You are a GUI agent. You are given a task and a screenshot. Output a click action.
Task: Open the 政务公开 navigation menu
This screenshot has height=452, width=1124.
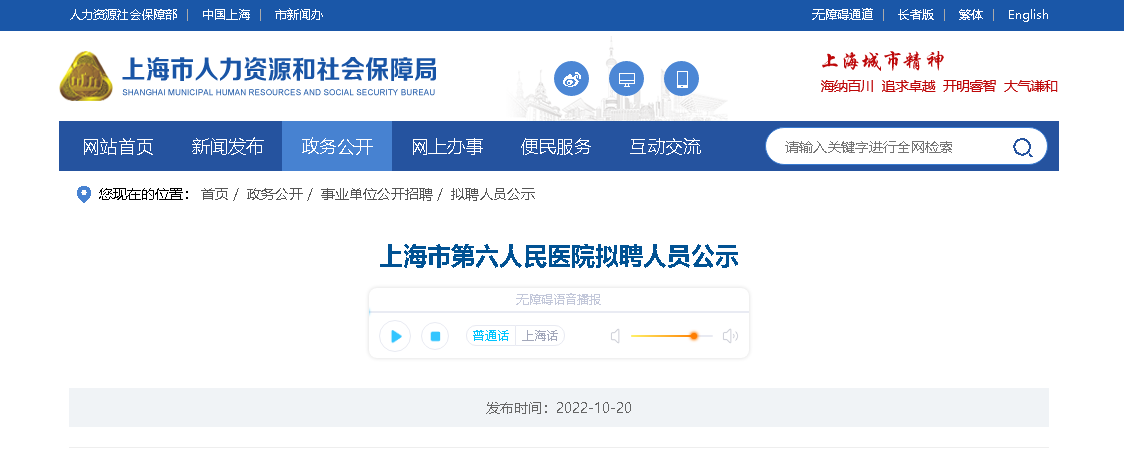coord(337,147)
